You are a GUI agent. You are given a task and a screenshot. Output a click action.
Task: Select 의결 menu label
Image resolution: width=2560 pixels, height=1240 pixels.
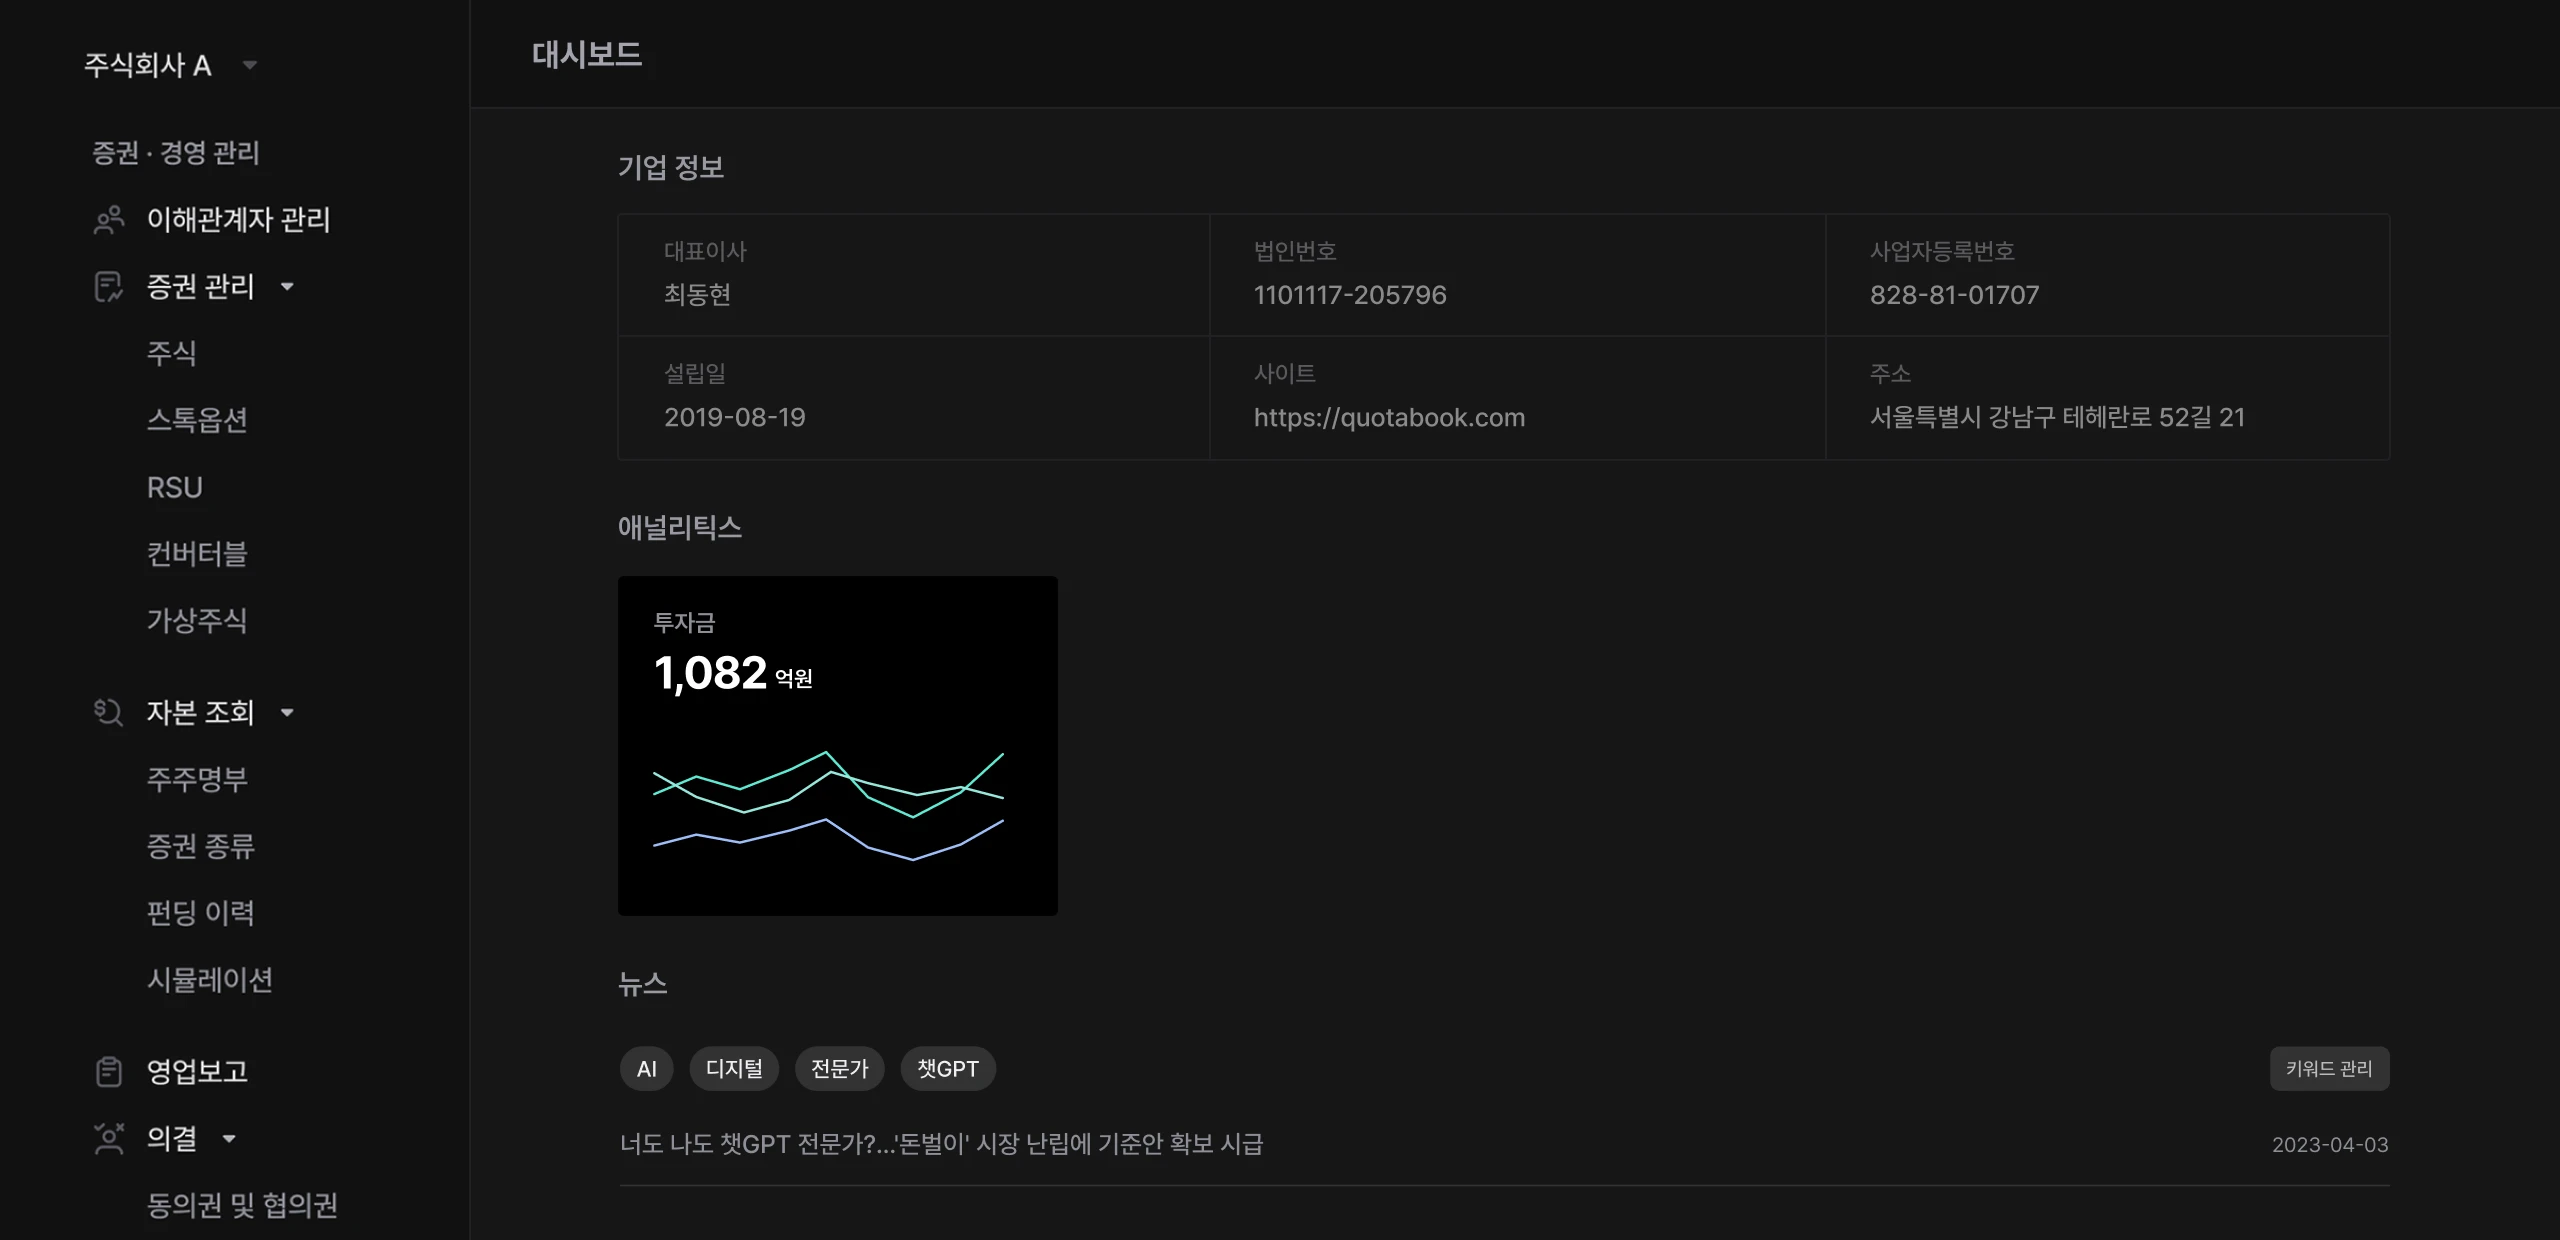(x=172, y=1138)
